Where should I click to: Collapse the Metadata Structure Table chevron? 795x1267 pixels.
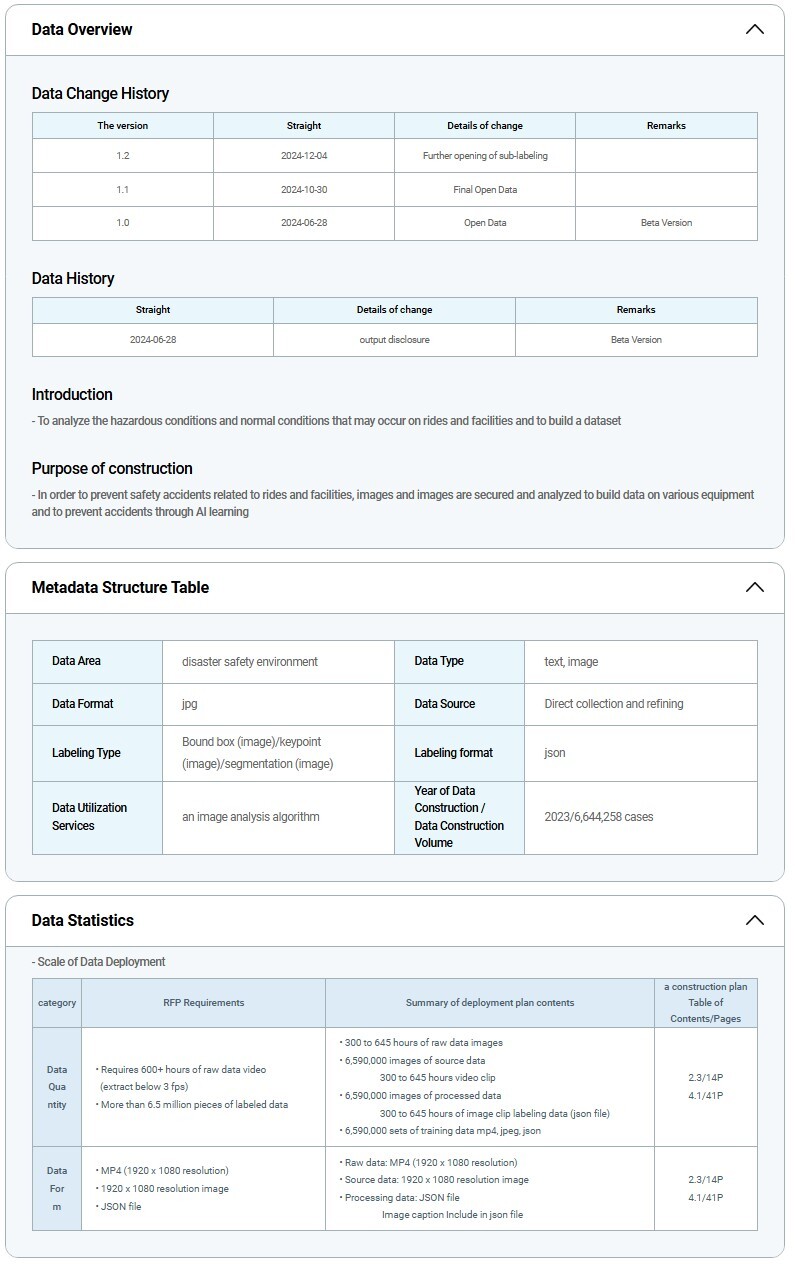754,588
